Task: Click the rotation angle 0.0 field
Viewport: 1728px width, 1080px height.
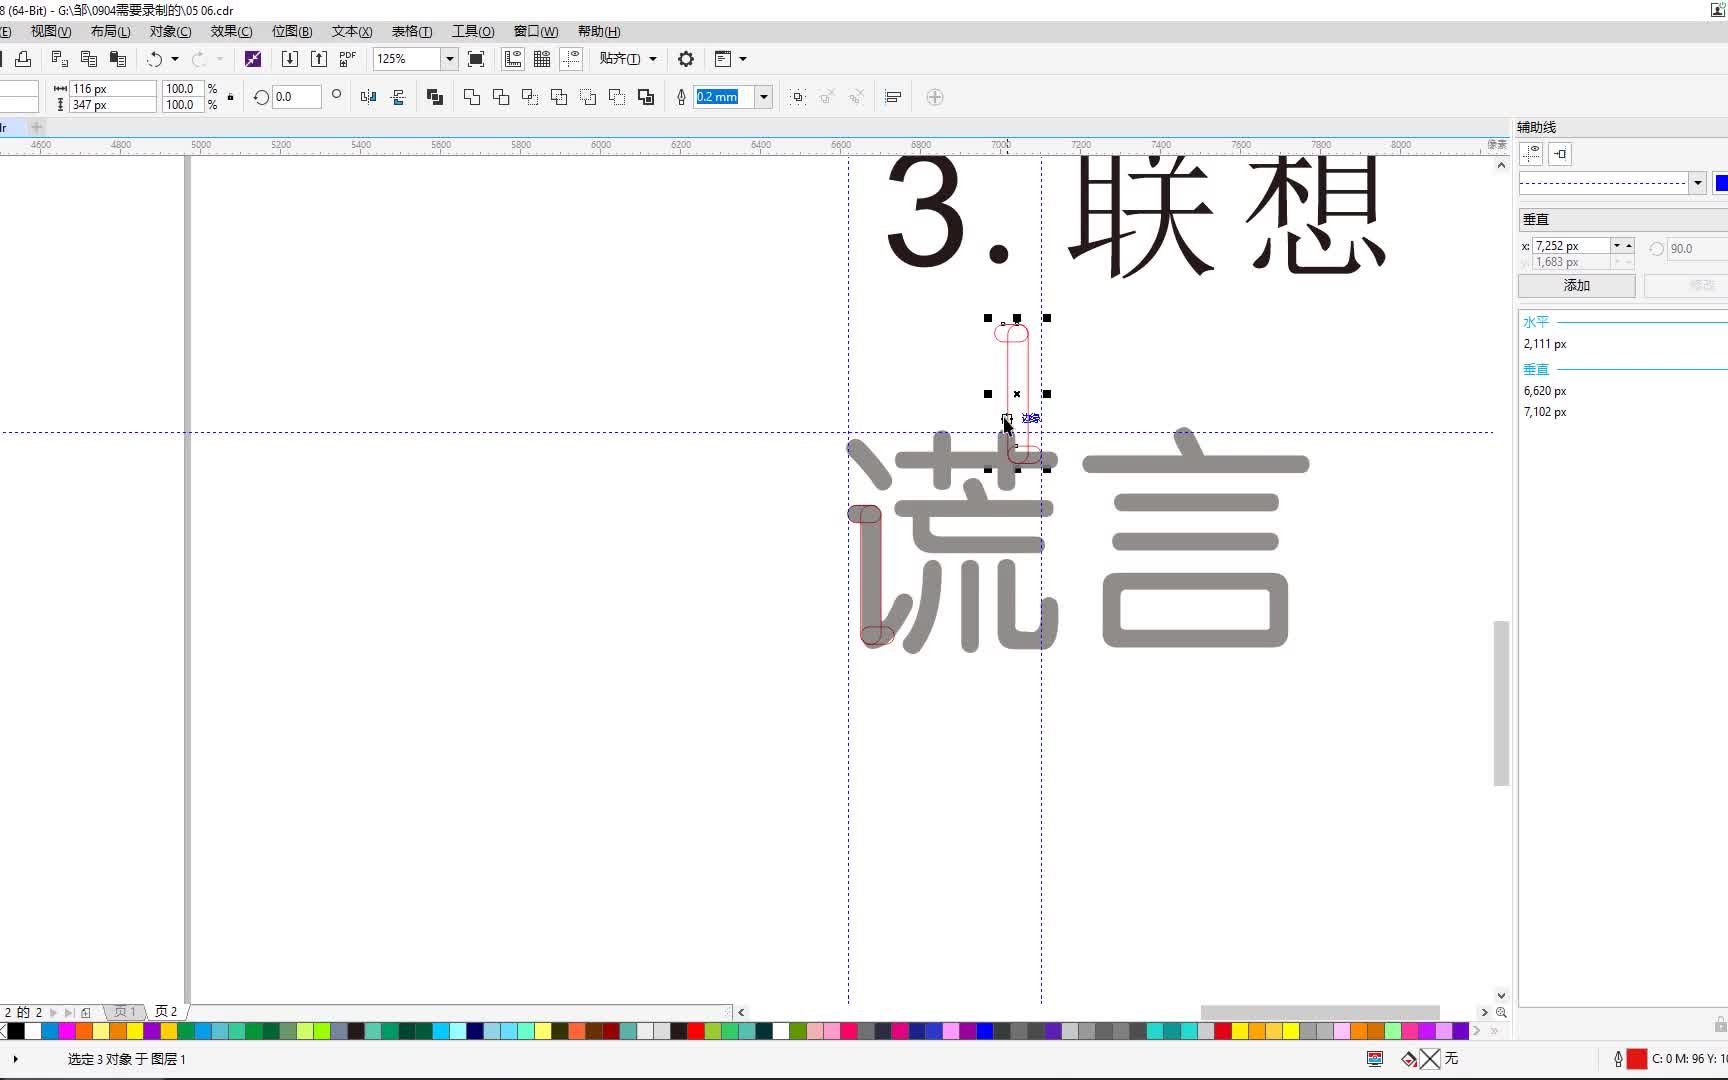Action: [296, 97]
